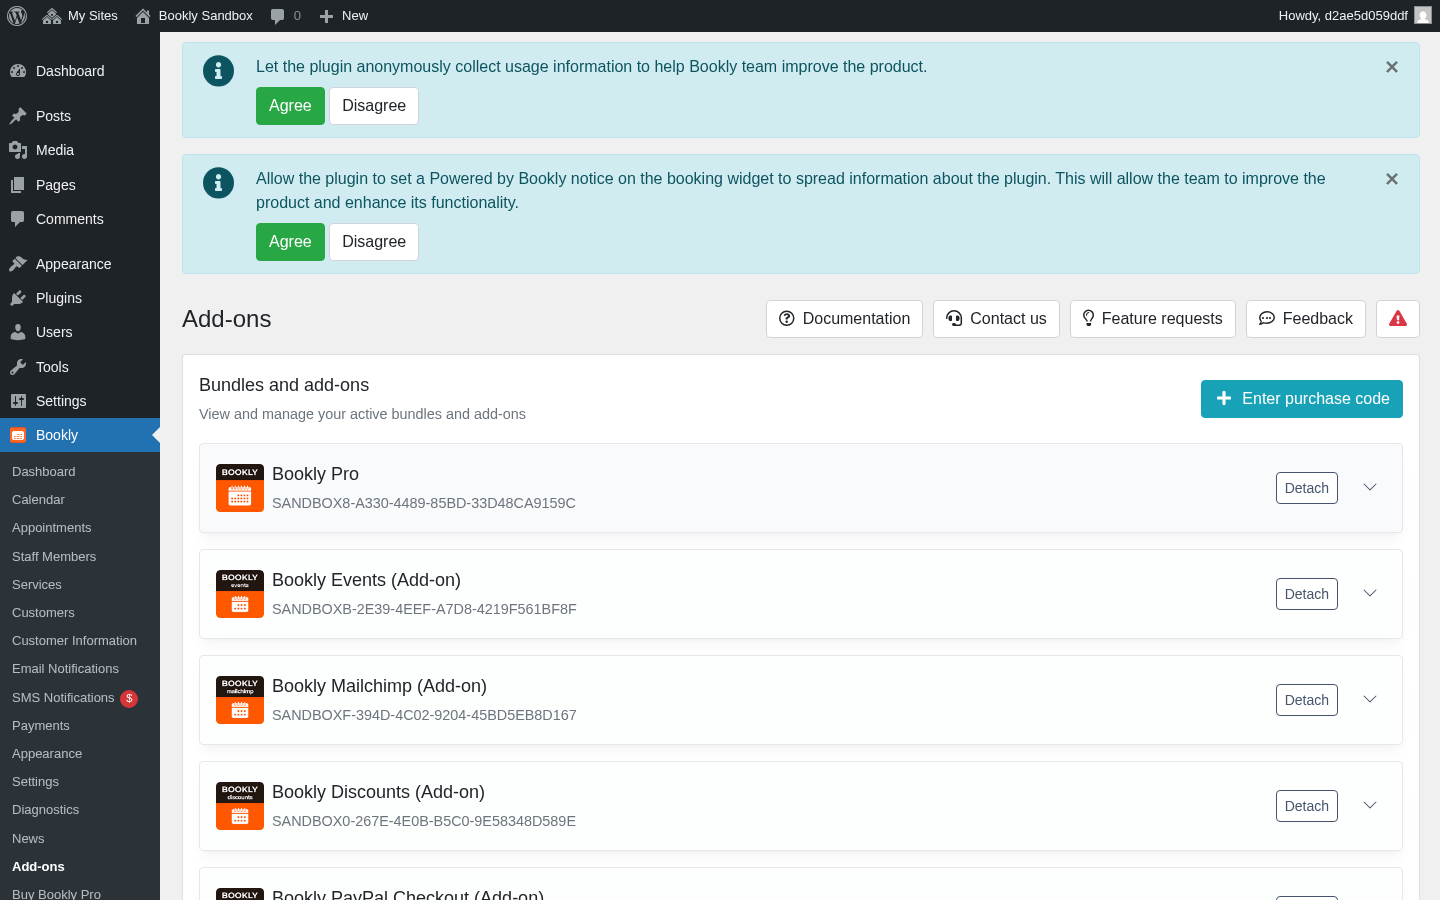1440x900 pixels.
Task: Click the Bookly Events logo thumbnail
Action: point(240,594)
